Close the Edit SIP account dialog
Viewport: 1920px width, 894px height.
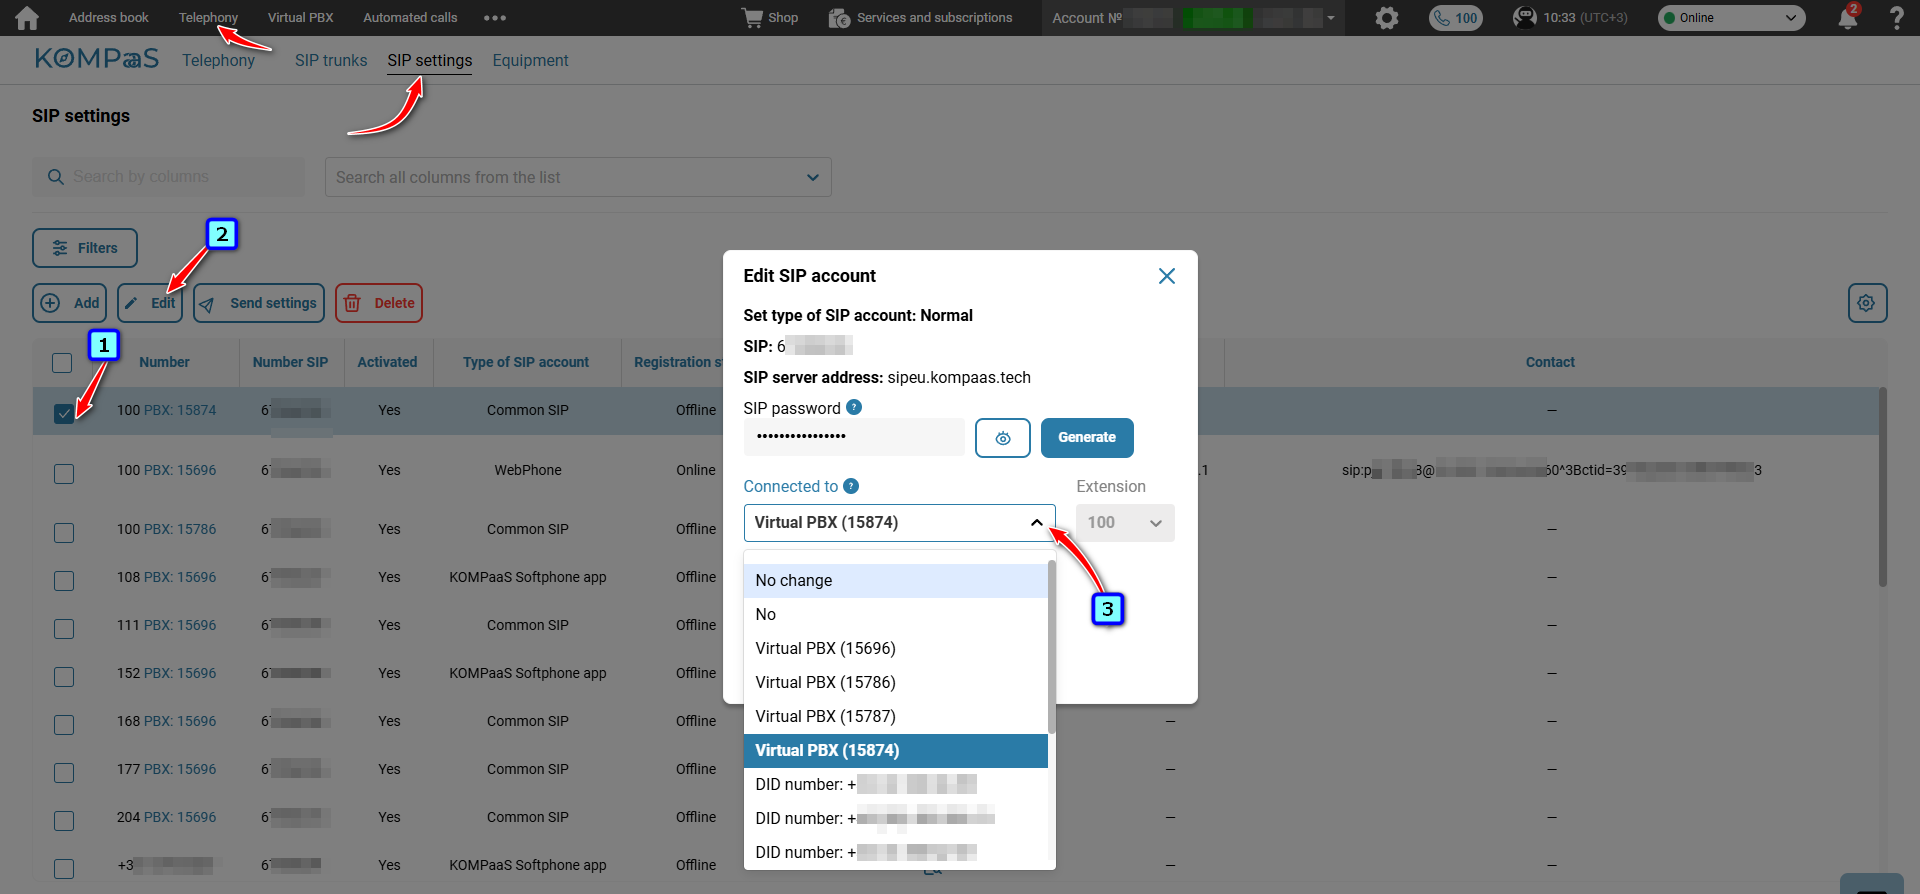click(1166, 276)
